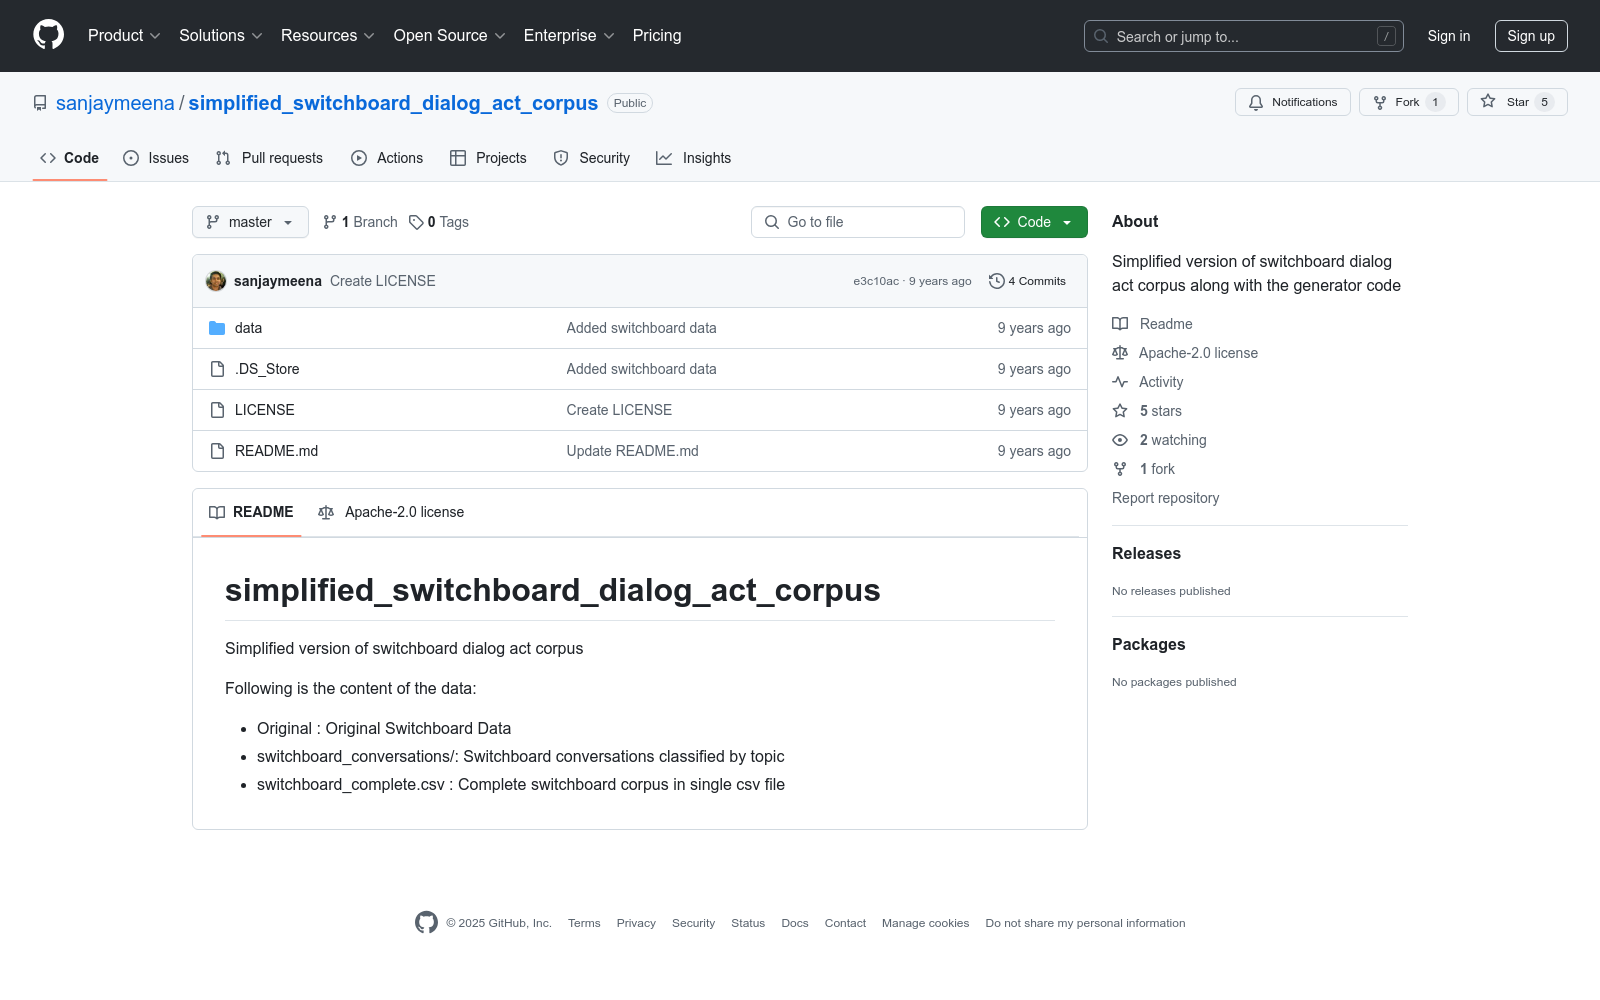Select the Pull requests icon
Screen dimensions: 1600x1000
coord(223,158)
